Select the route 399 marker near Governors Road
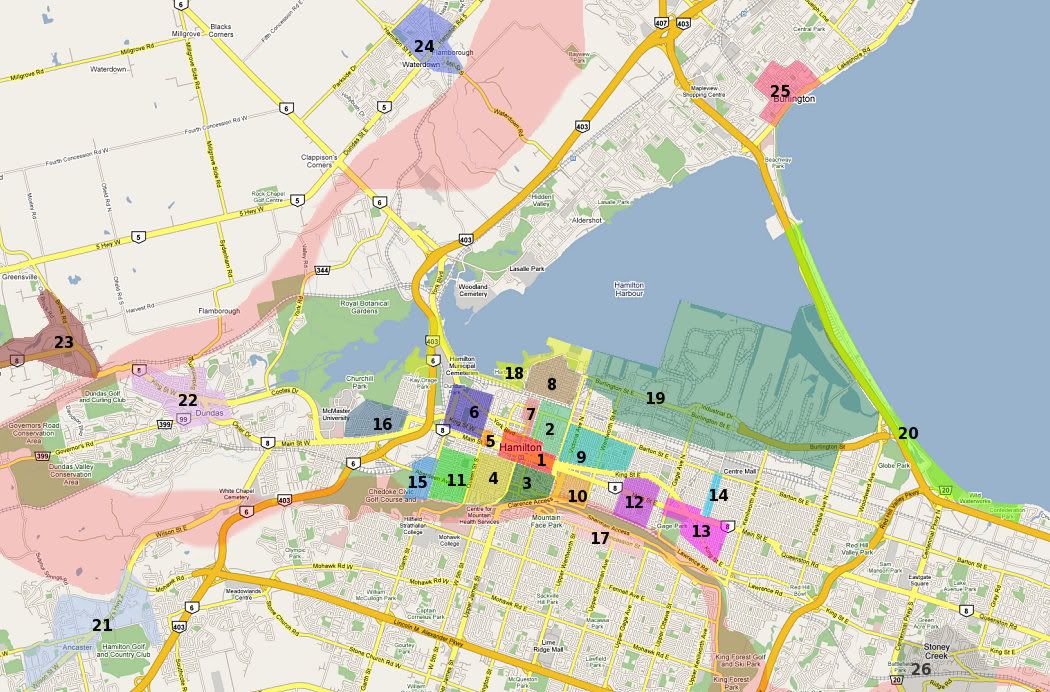Viewport: 1050px width, 692px height. (41, 456)
